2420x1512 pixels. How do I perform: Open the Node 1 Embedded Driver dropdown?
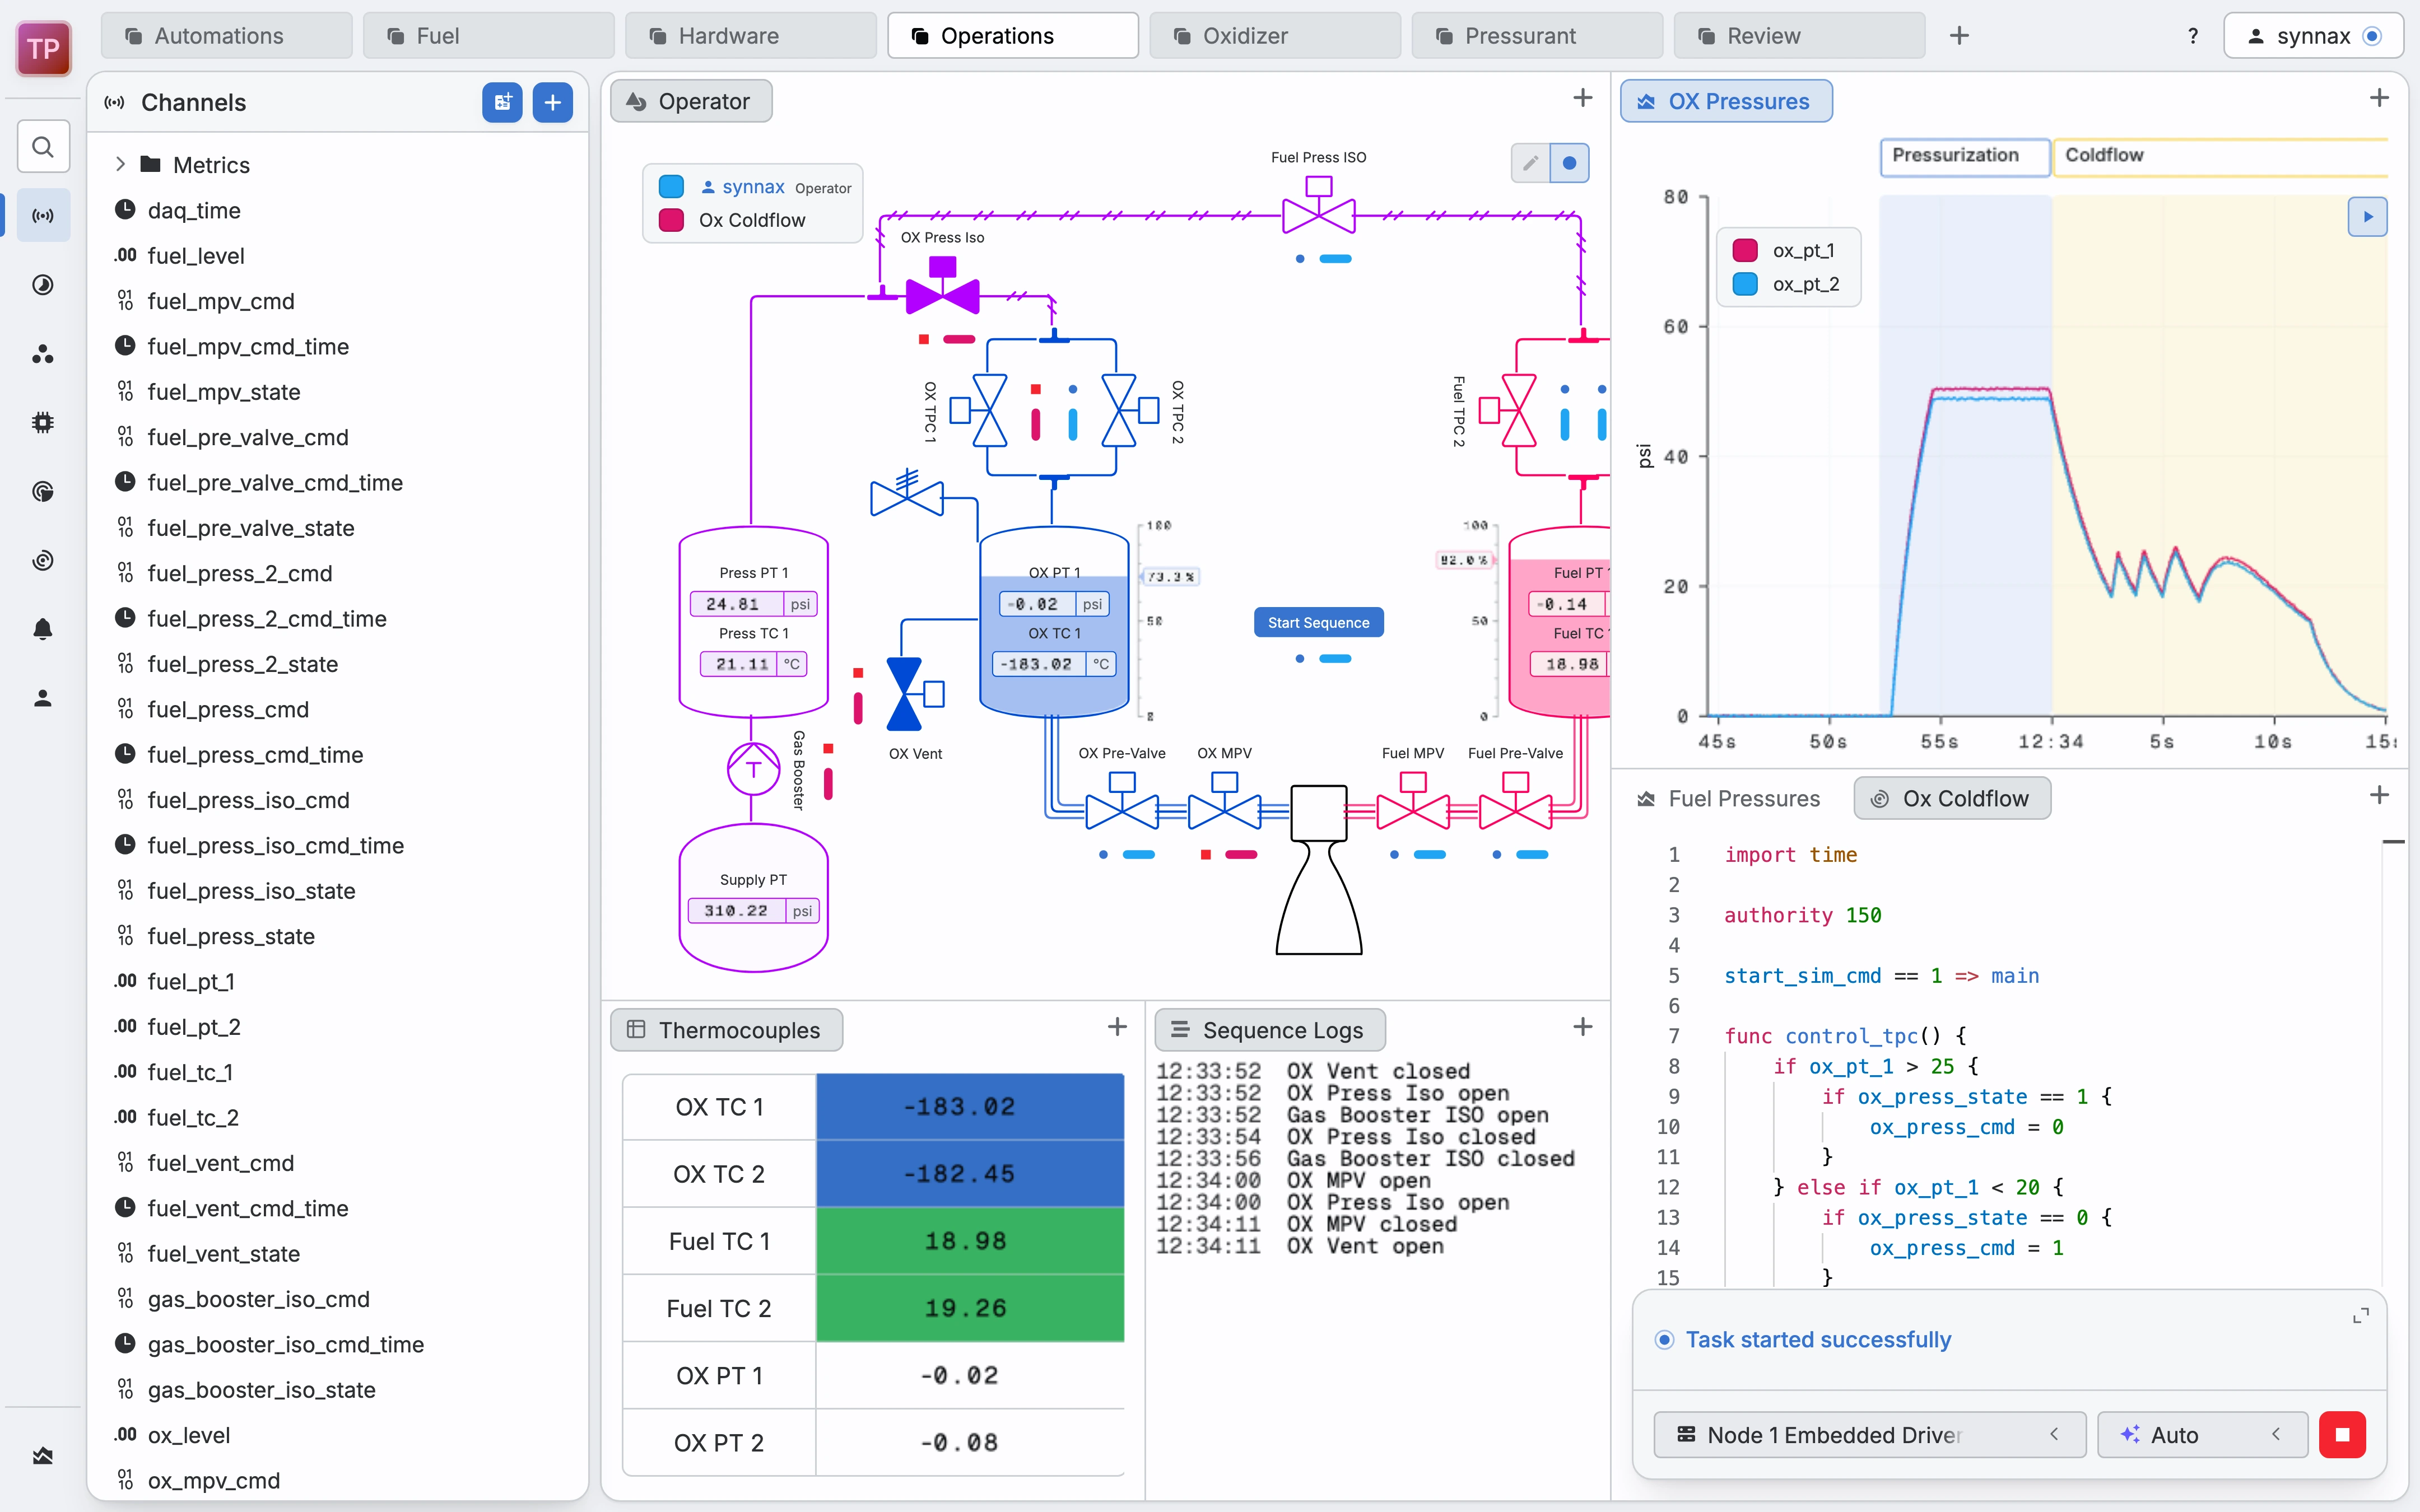tap(1869, 1435)
